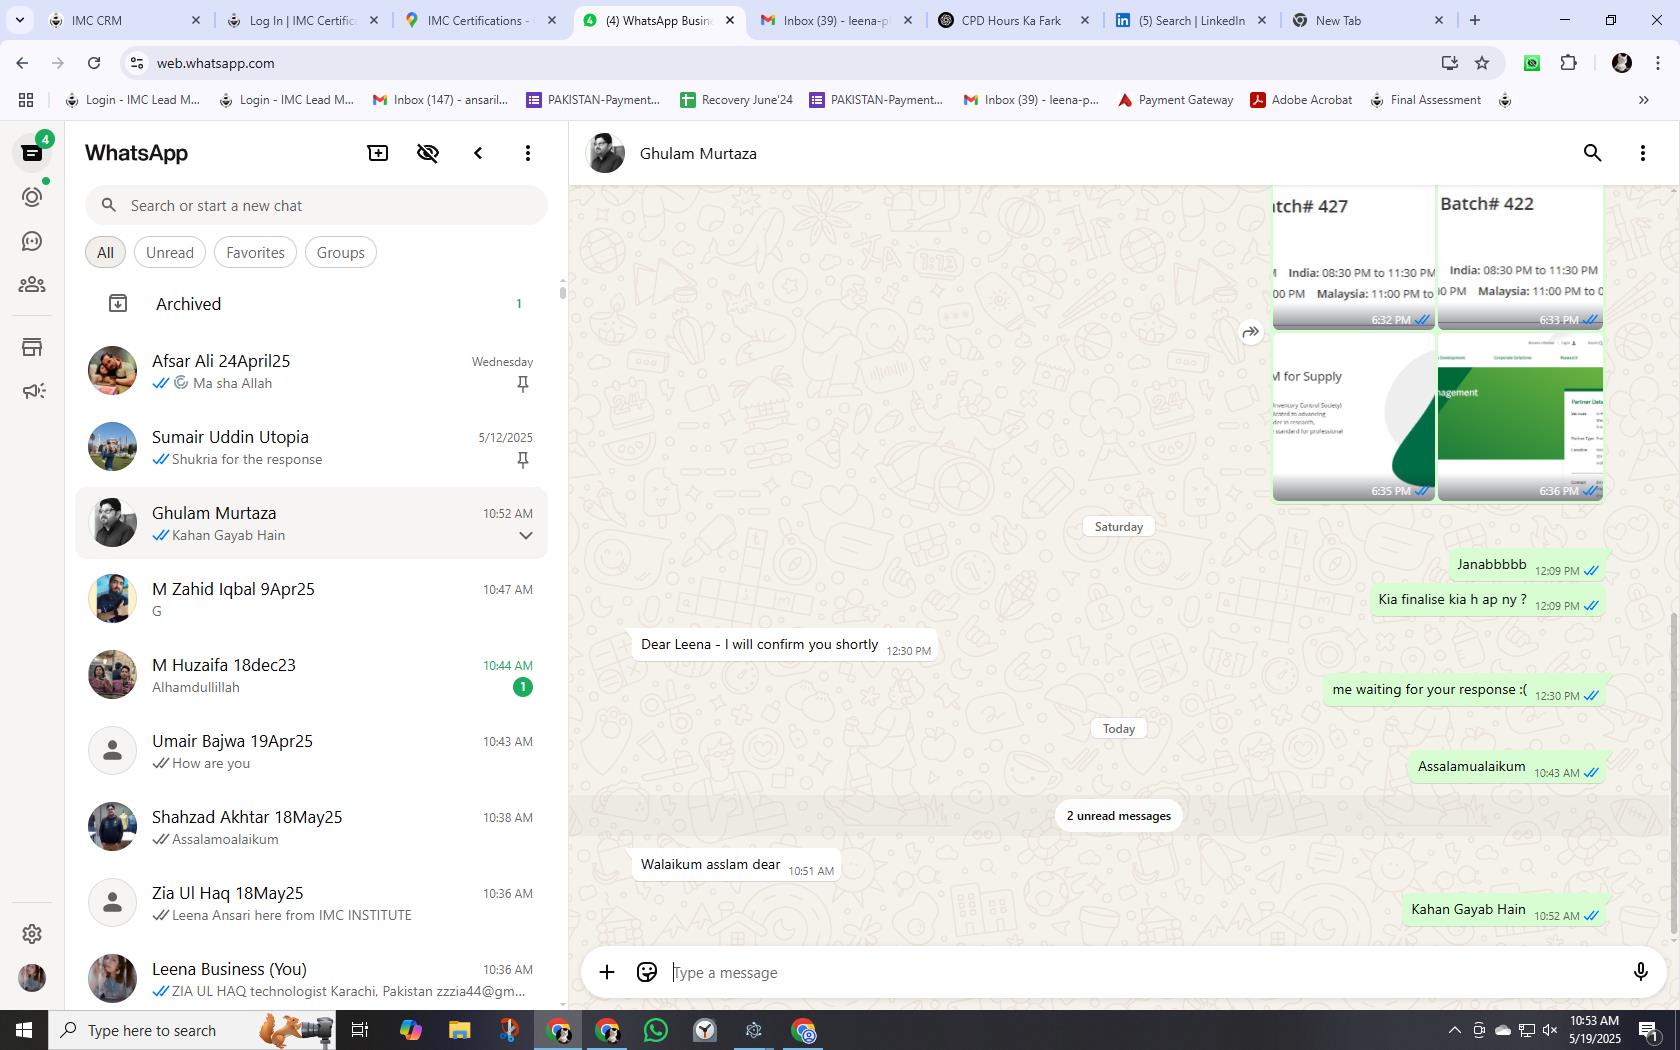The image size is (1680, 1050).
Task: Open Shahzad Akhtar 18May25 chat
Action: point(312,827)
